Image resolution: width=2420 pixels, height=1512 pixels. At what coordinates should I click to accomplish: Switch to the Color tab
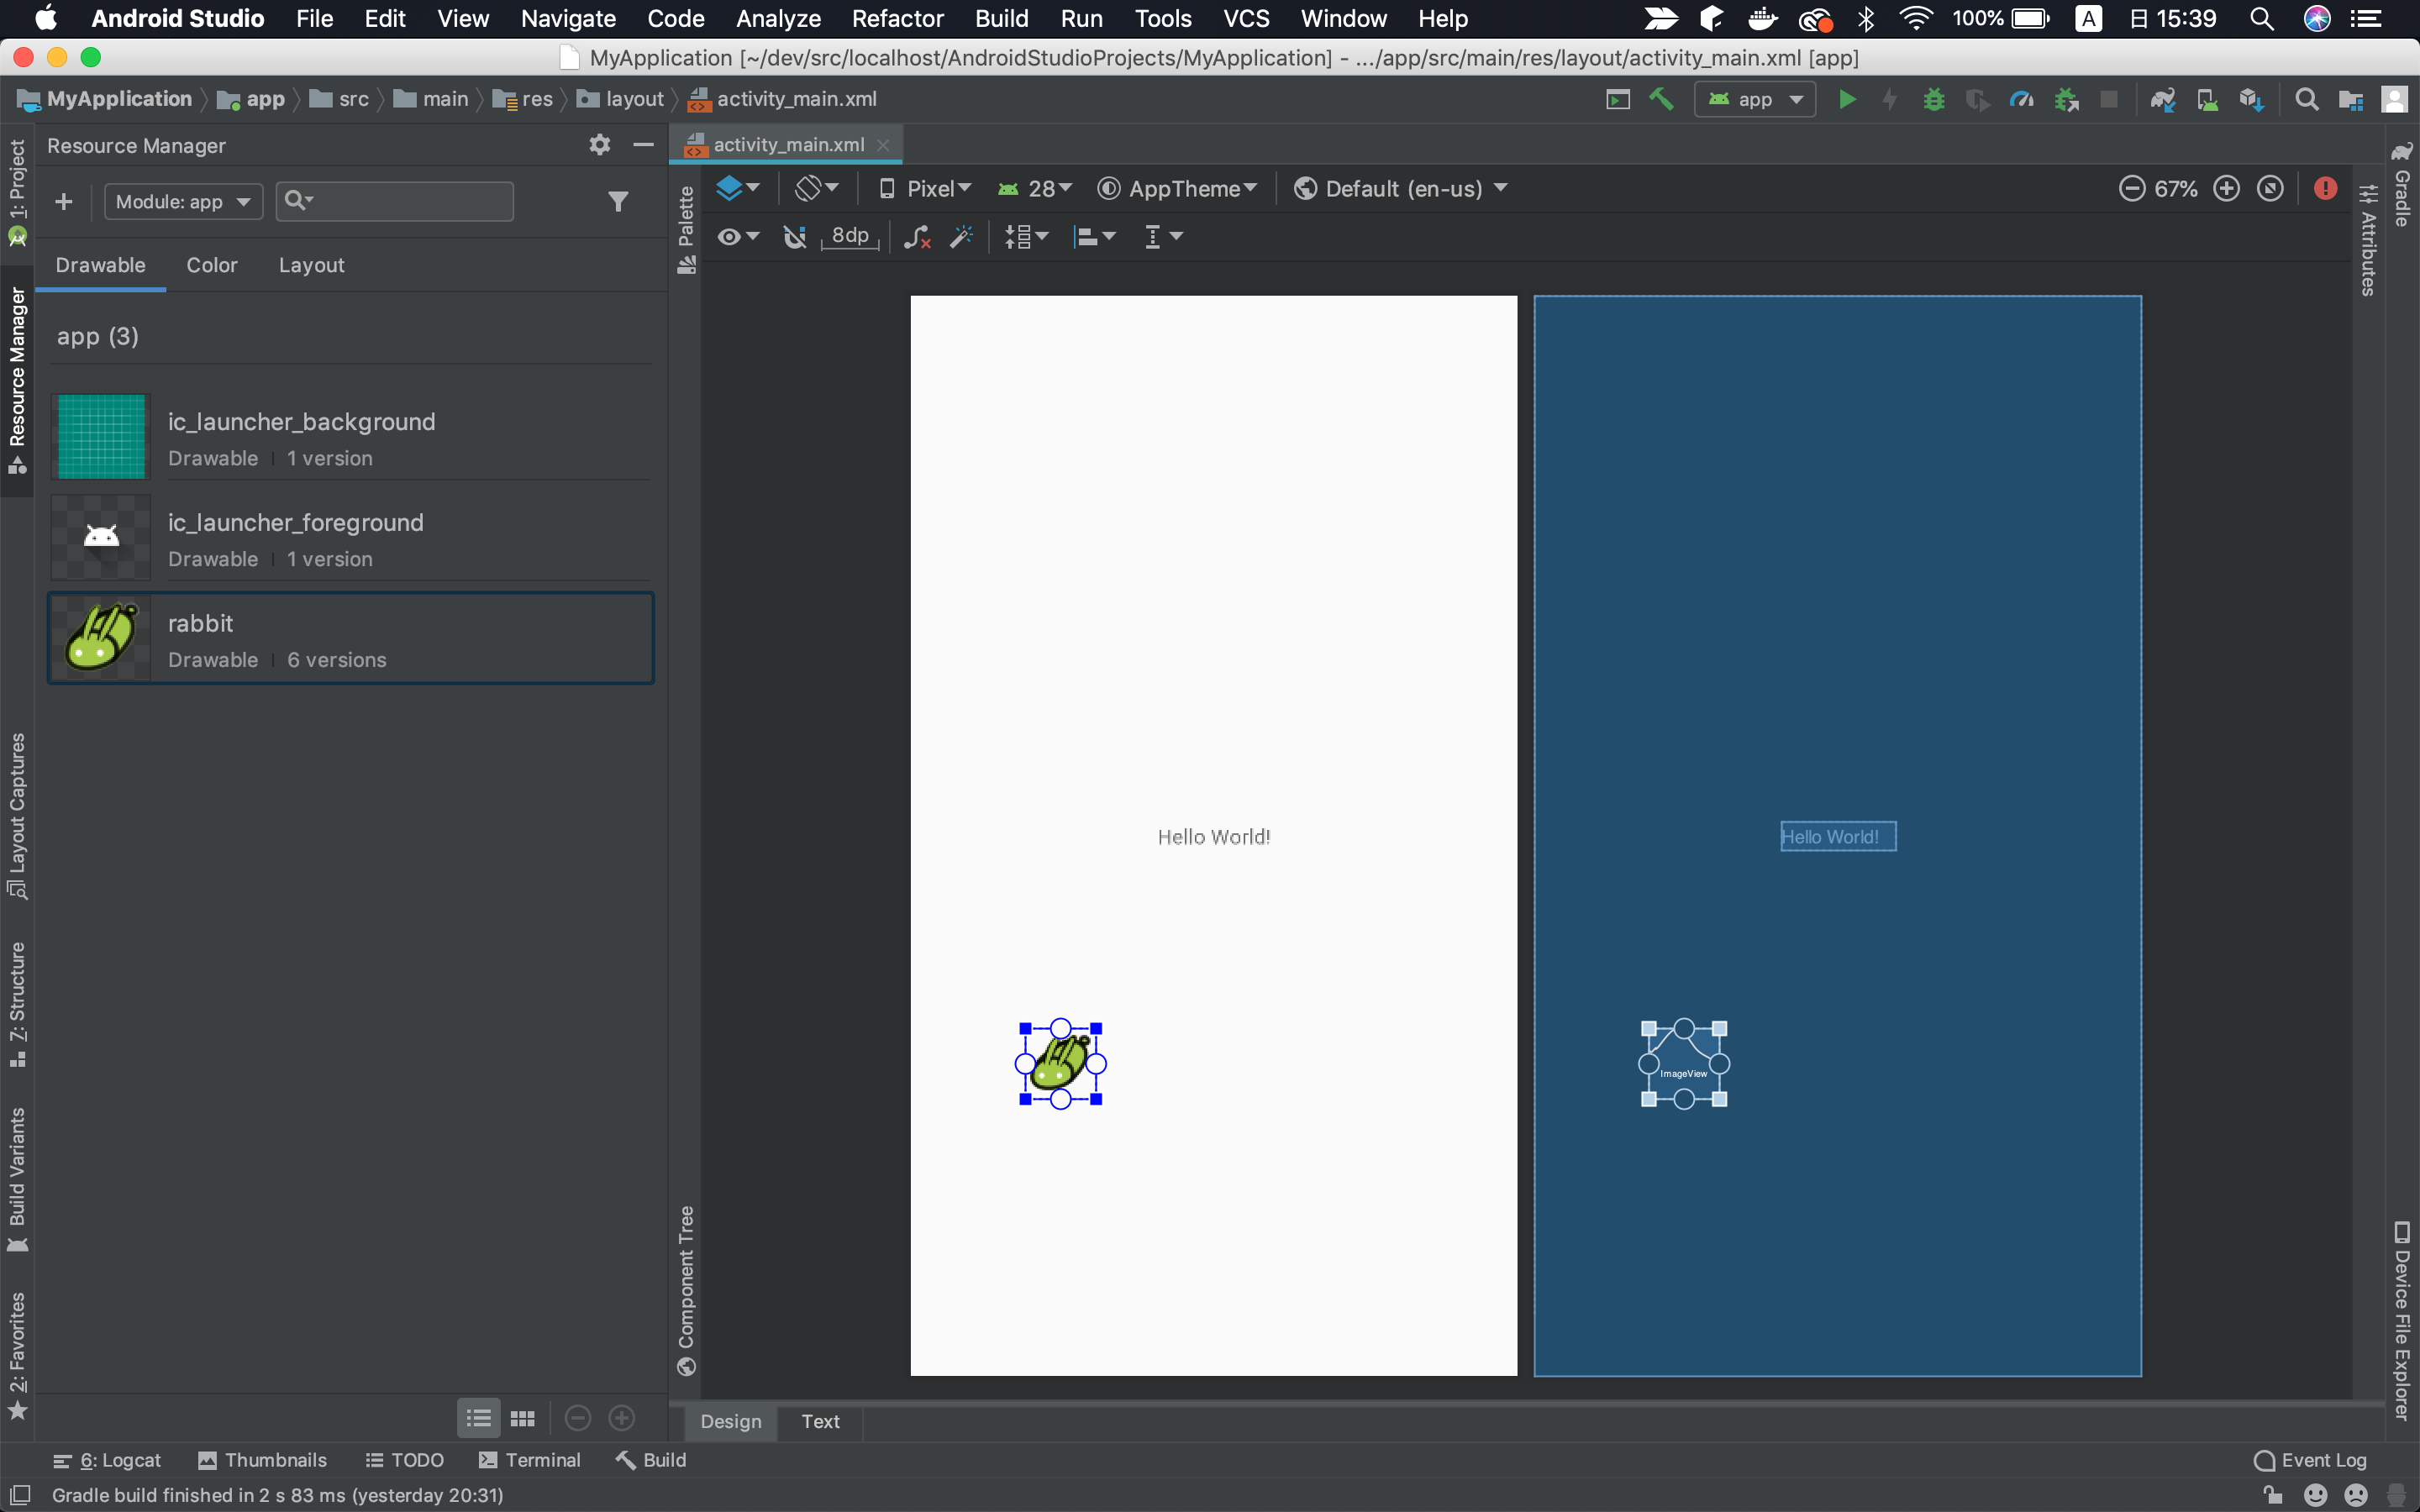[x=212, y=265]
